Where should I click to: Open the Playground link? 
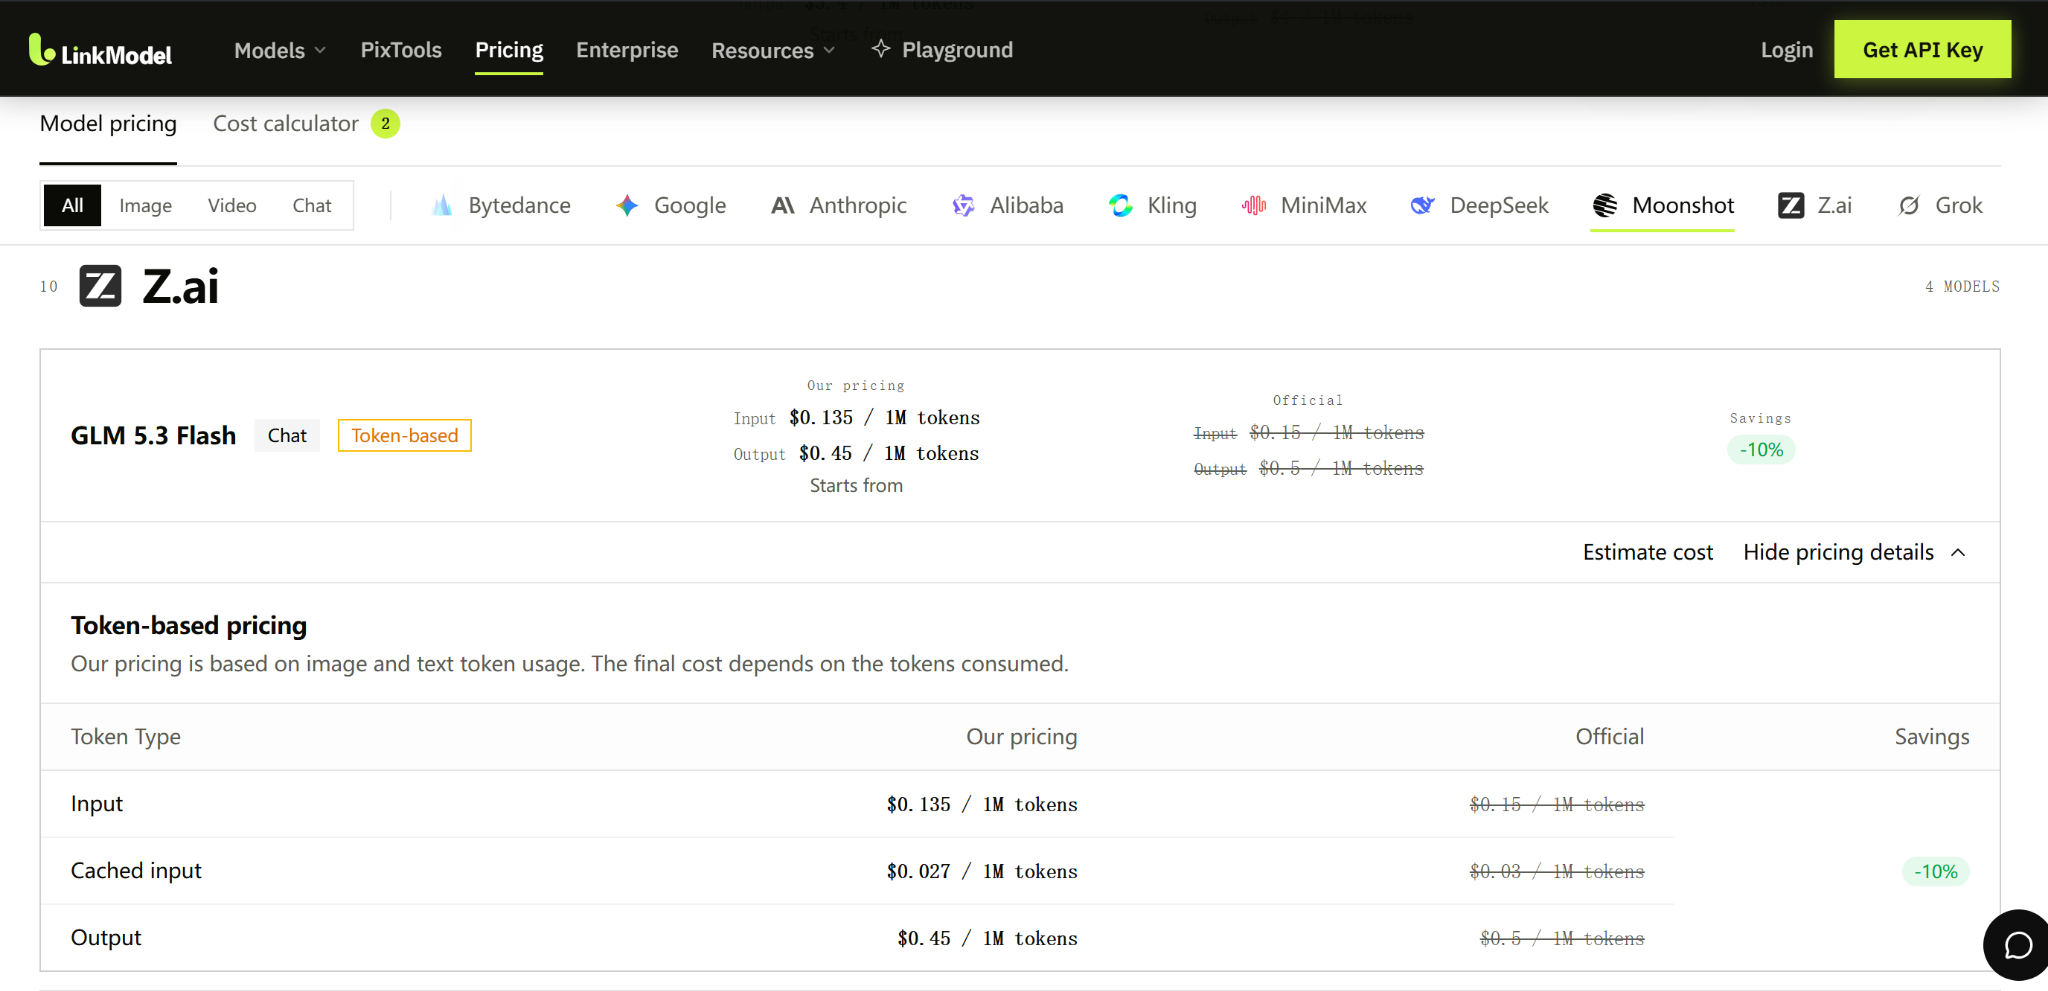942,50
